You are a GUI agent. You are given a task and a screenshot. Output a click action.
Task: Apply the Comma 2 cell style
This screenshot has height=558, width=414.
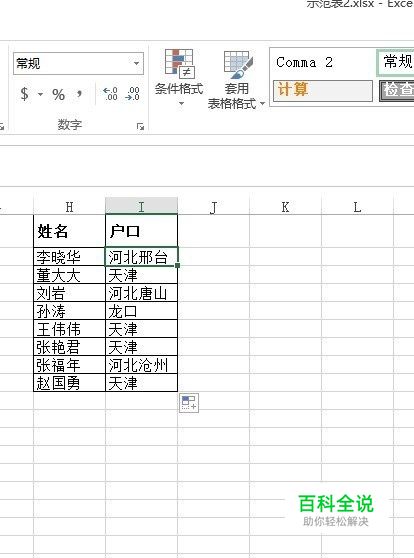tap(322, 63)
